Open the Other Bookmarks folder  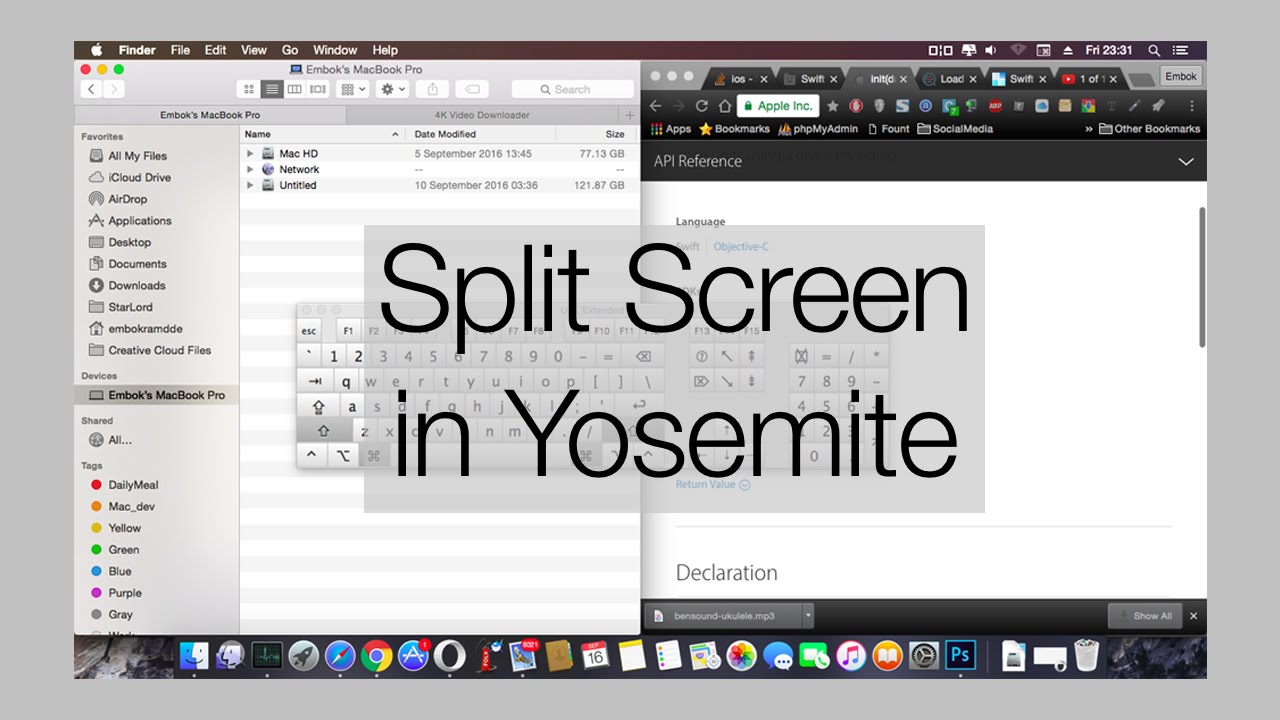pyautogui.click(x=1150, y=129)
